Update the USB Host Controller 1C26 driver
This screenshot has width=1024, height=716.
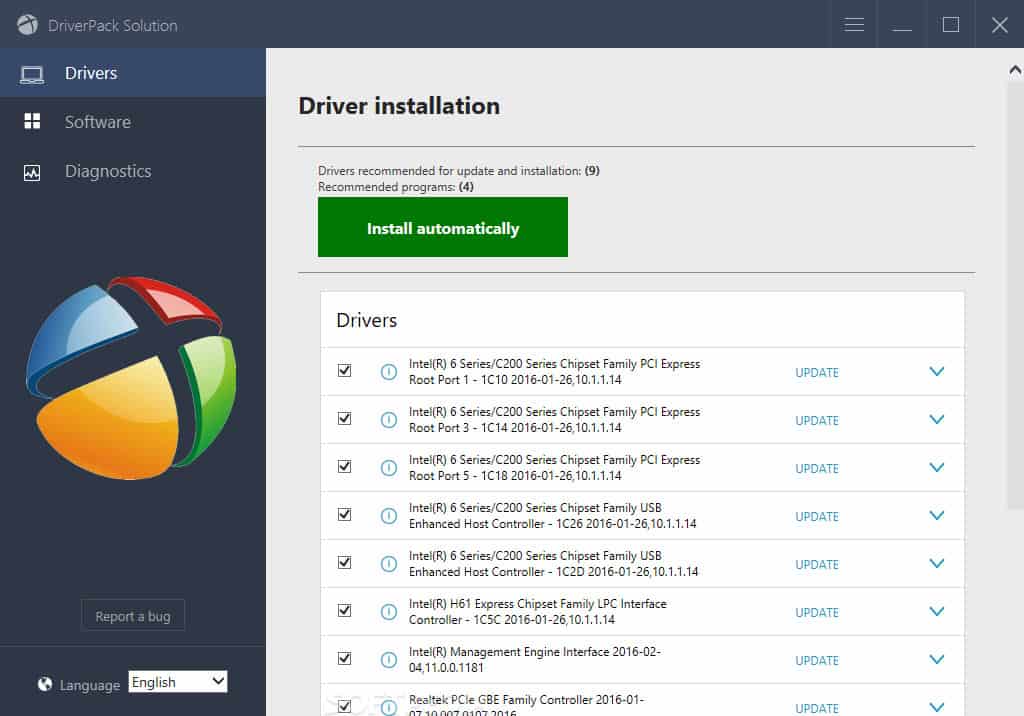click(817, 517)
